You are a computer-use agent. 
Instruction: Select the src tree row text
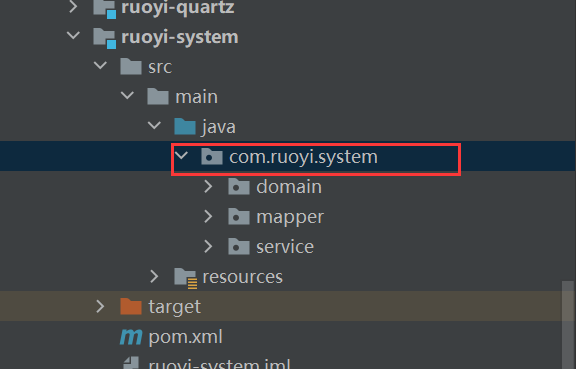click(x=160, y=67)
